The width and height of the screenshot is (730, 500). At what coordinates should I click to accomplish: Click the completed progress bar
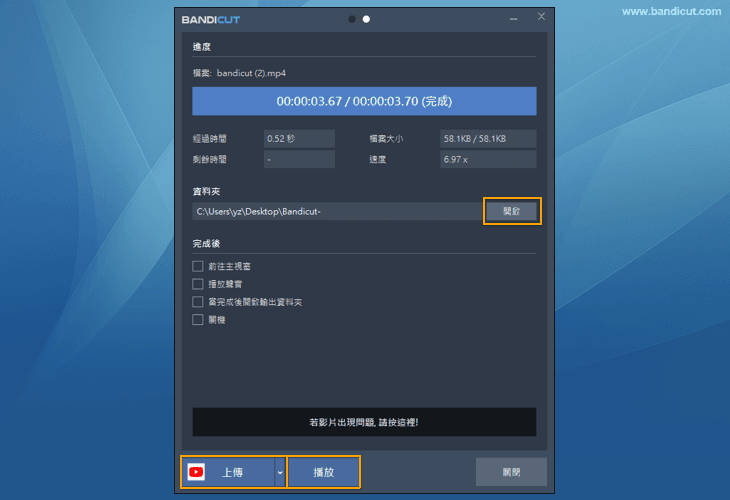(364, 101)
